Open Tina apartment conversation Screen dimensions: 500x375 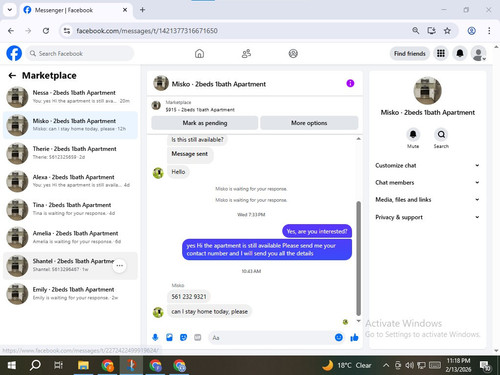(70, 209)
